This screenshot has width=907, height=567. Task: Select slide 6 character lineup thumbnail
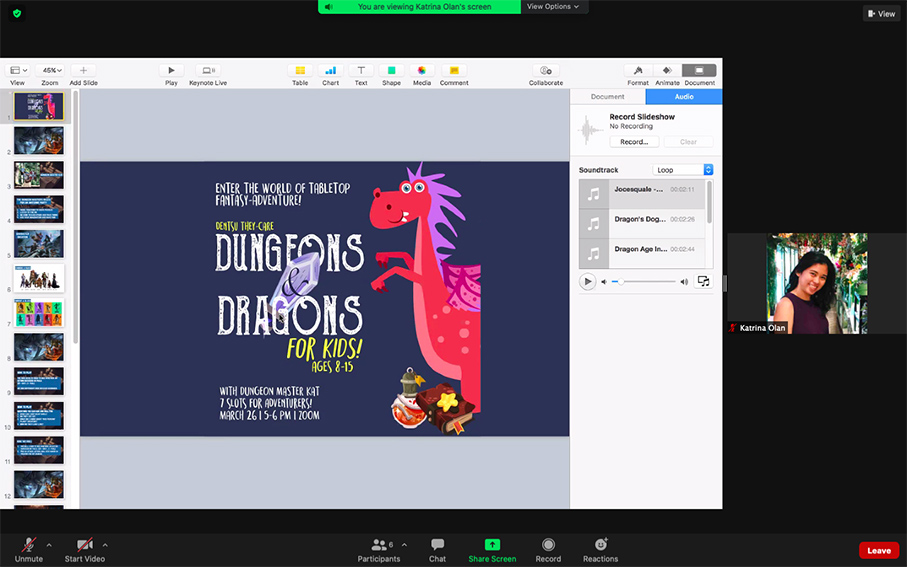(x=39, y=278)
